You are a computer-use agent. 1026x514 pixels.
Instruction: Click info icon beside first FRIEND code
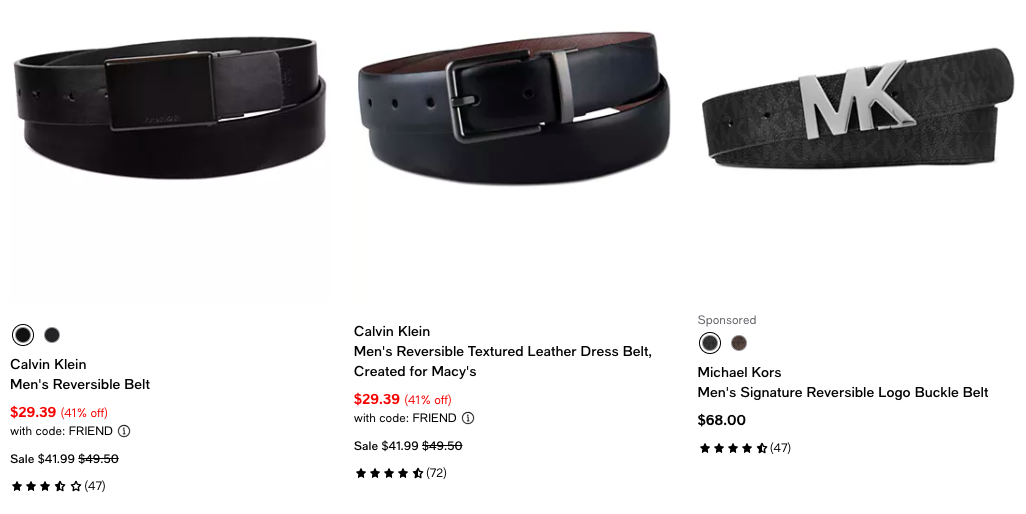[124, 431]
